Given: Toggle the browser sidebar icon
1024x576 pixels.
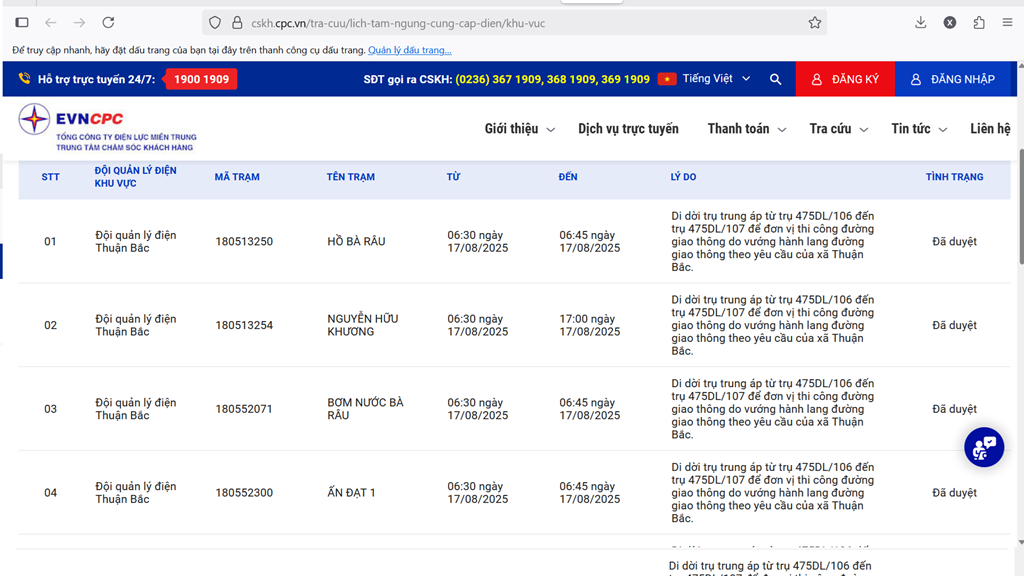Looking at the screenshot, I should pos(22,23).
